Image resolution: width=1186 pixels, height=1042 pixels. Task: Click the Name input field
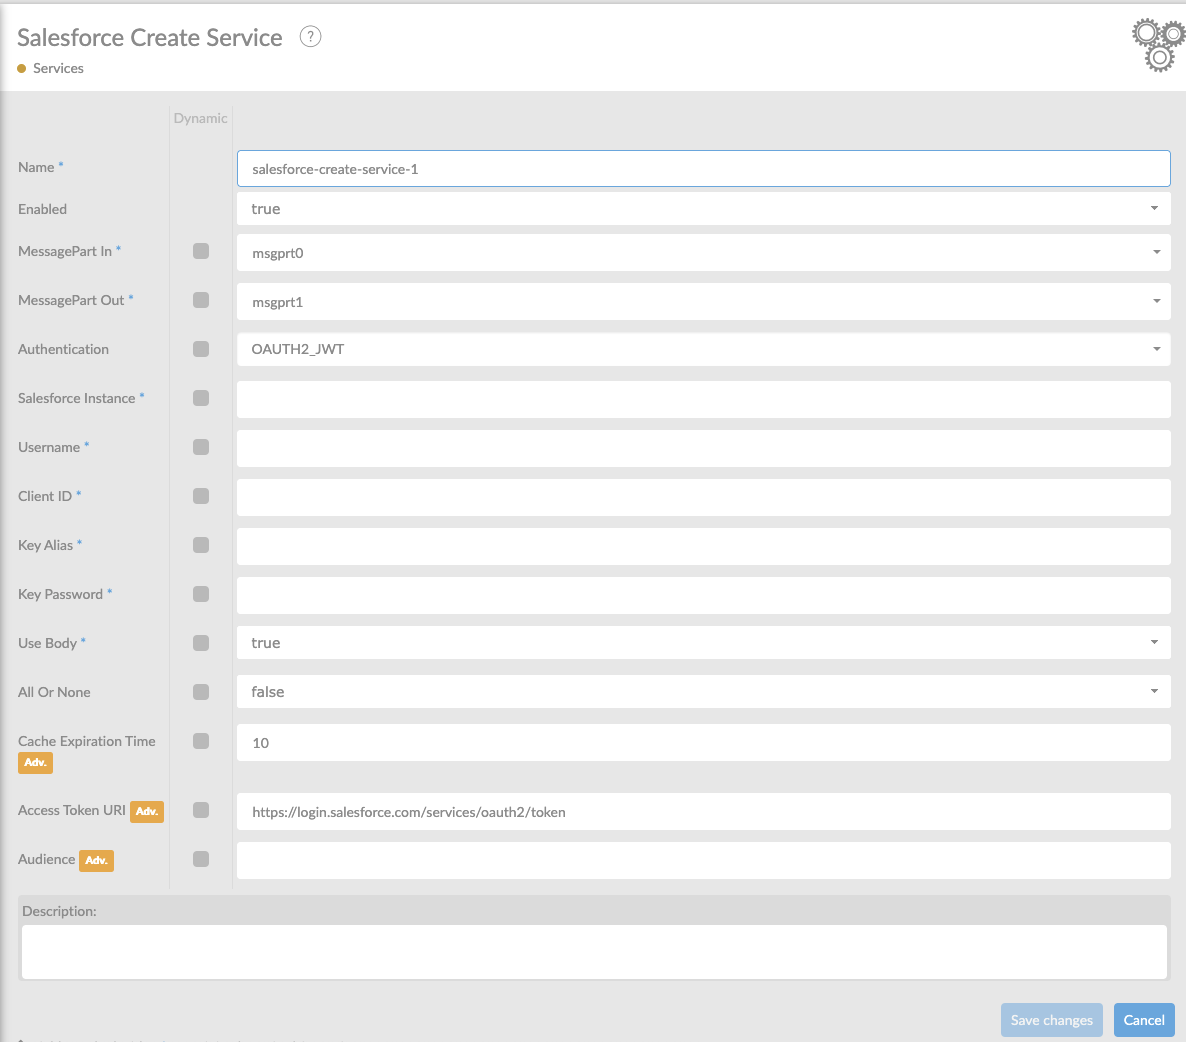point(703,169)
